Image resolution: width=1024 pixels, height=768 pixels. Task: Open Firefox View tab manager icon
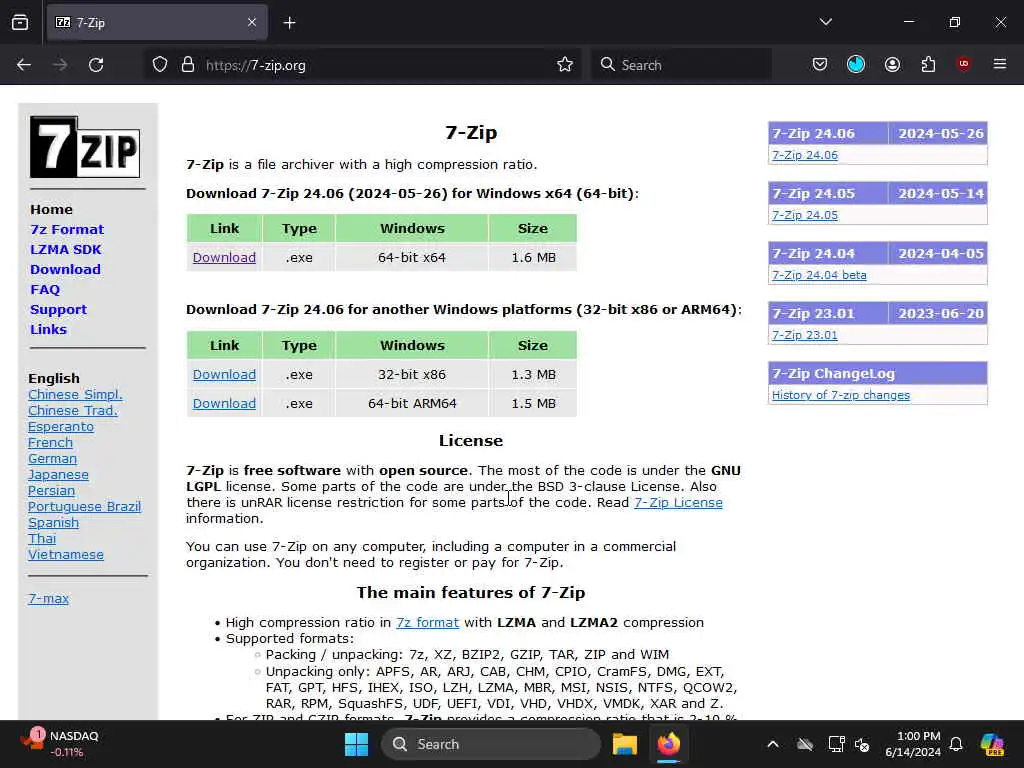tap(20, 23)
